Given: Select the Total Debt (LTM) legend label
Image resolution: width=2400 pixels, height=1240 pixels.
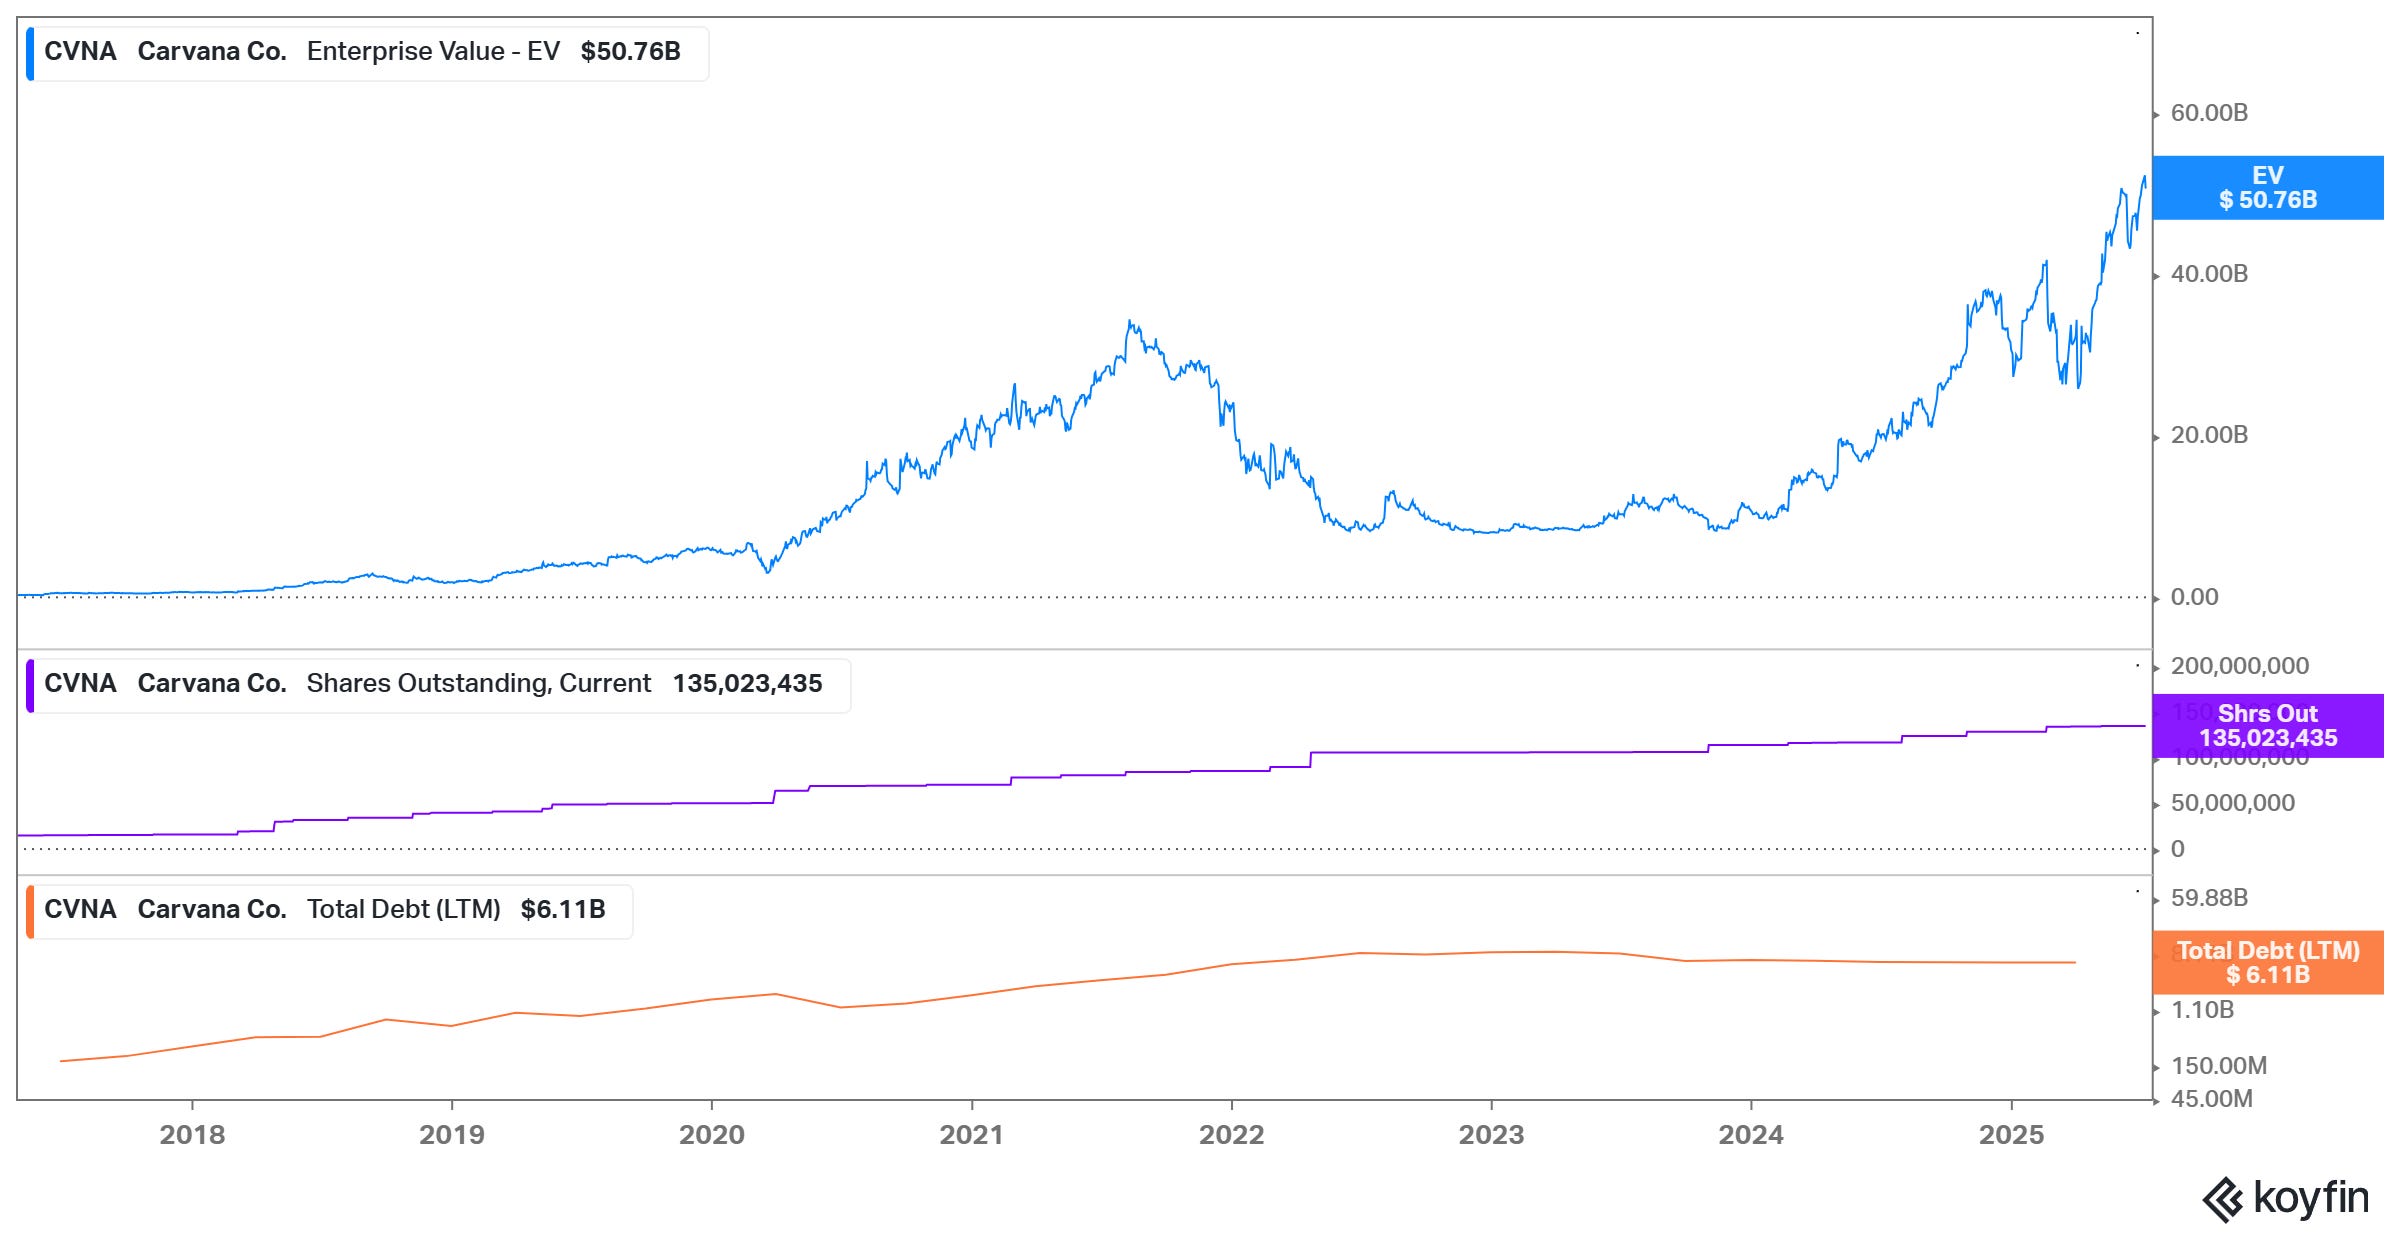Looking at the screenshot, I should 403,910.
